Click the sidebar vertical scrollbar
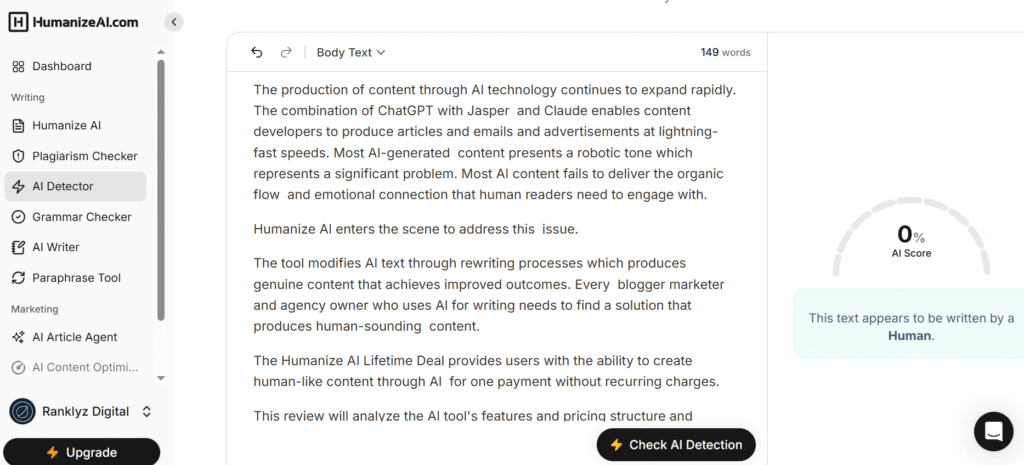Viewport: 1024px width, 465px height. pos(161,190)
